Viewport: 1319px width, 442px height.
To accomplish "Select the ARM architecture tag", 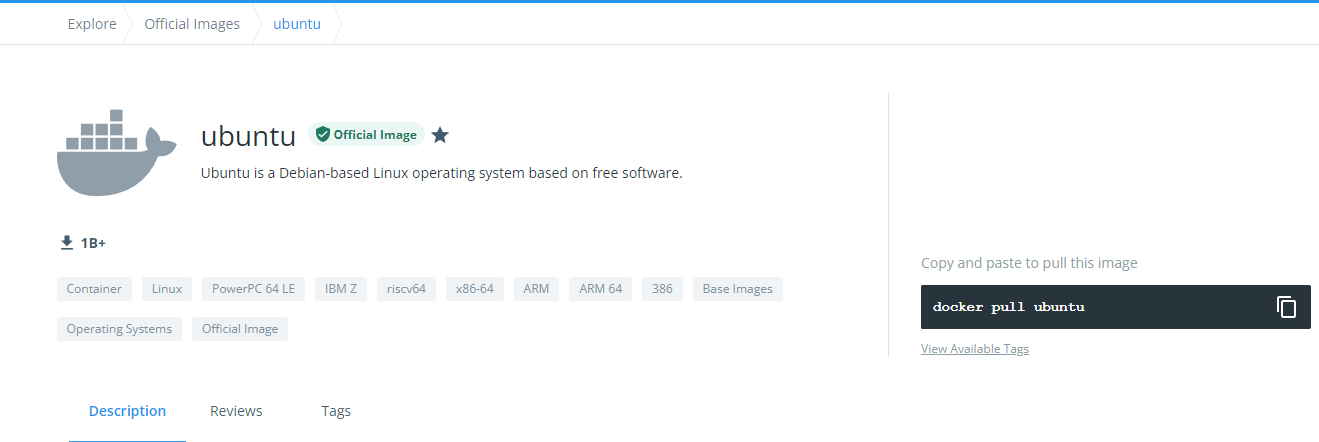I will (x=536, y=289).
